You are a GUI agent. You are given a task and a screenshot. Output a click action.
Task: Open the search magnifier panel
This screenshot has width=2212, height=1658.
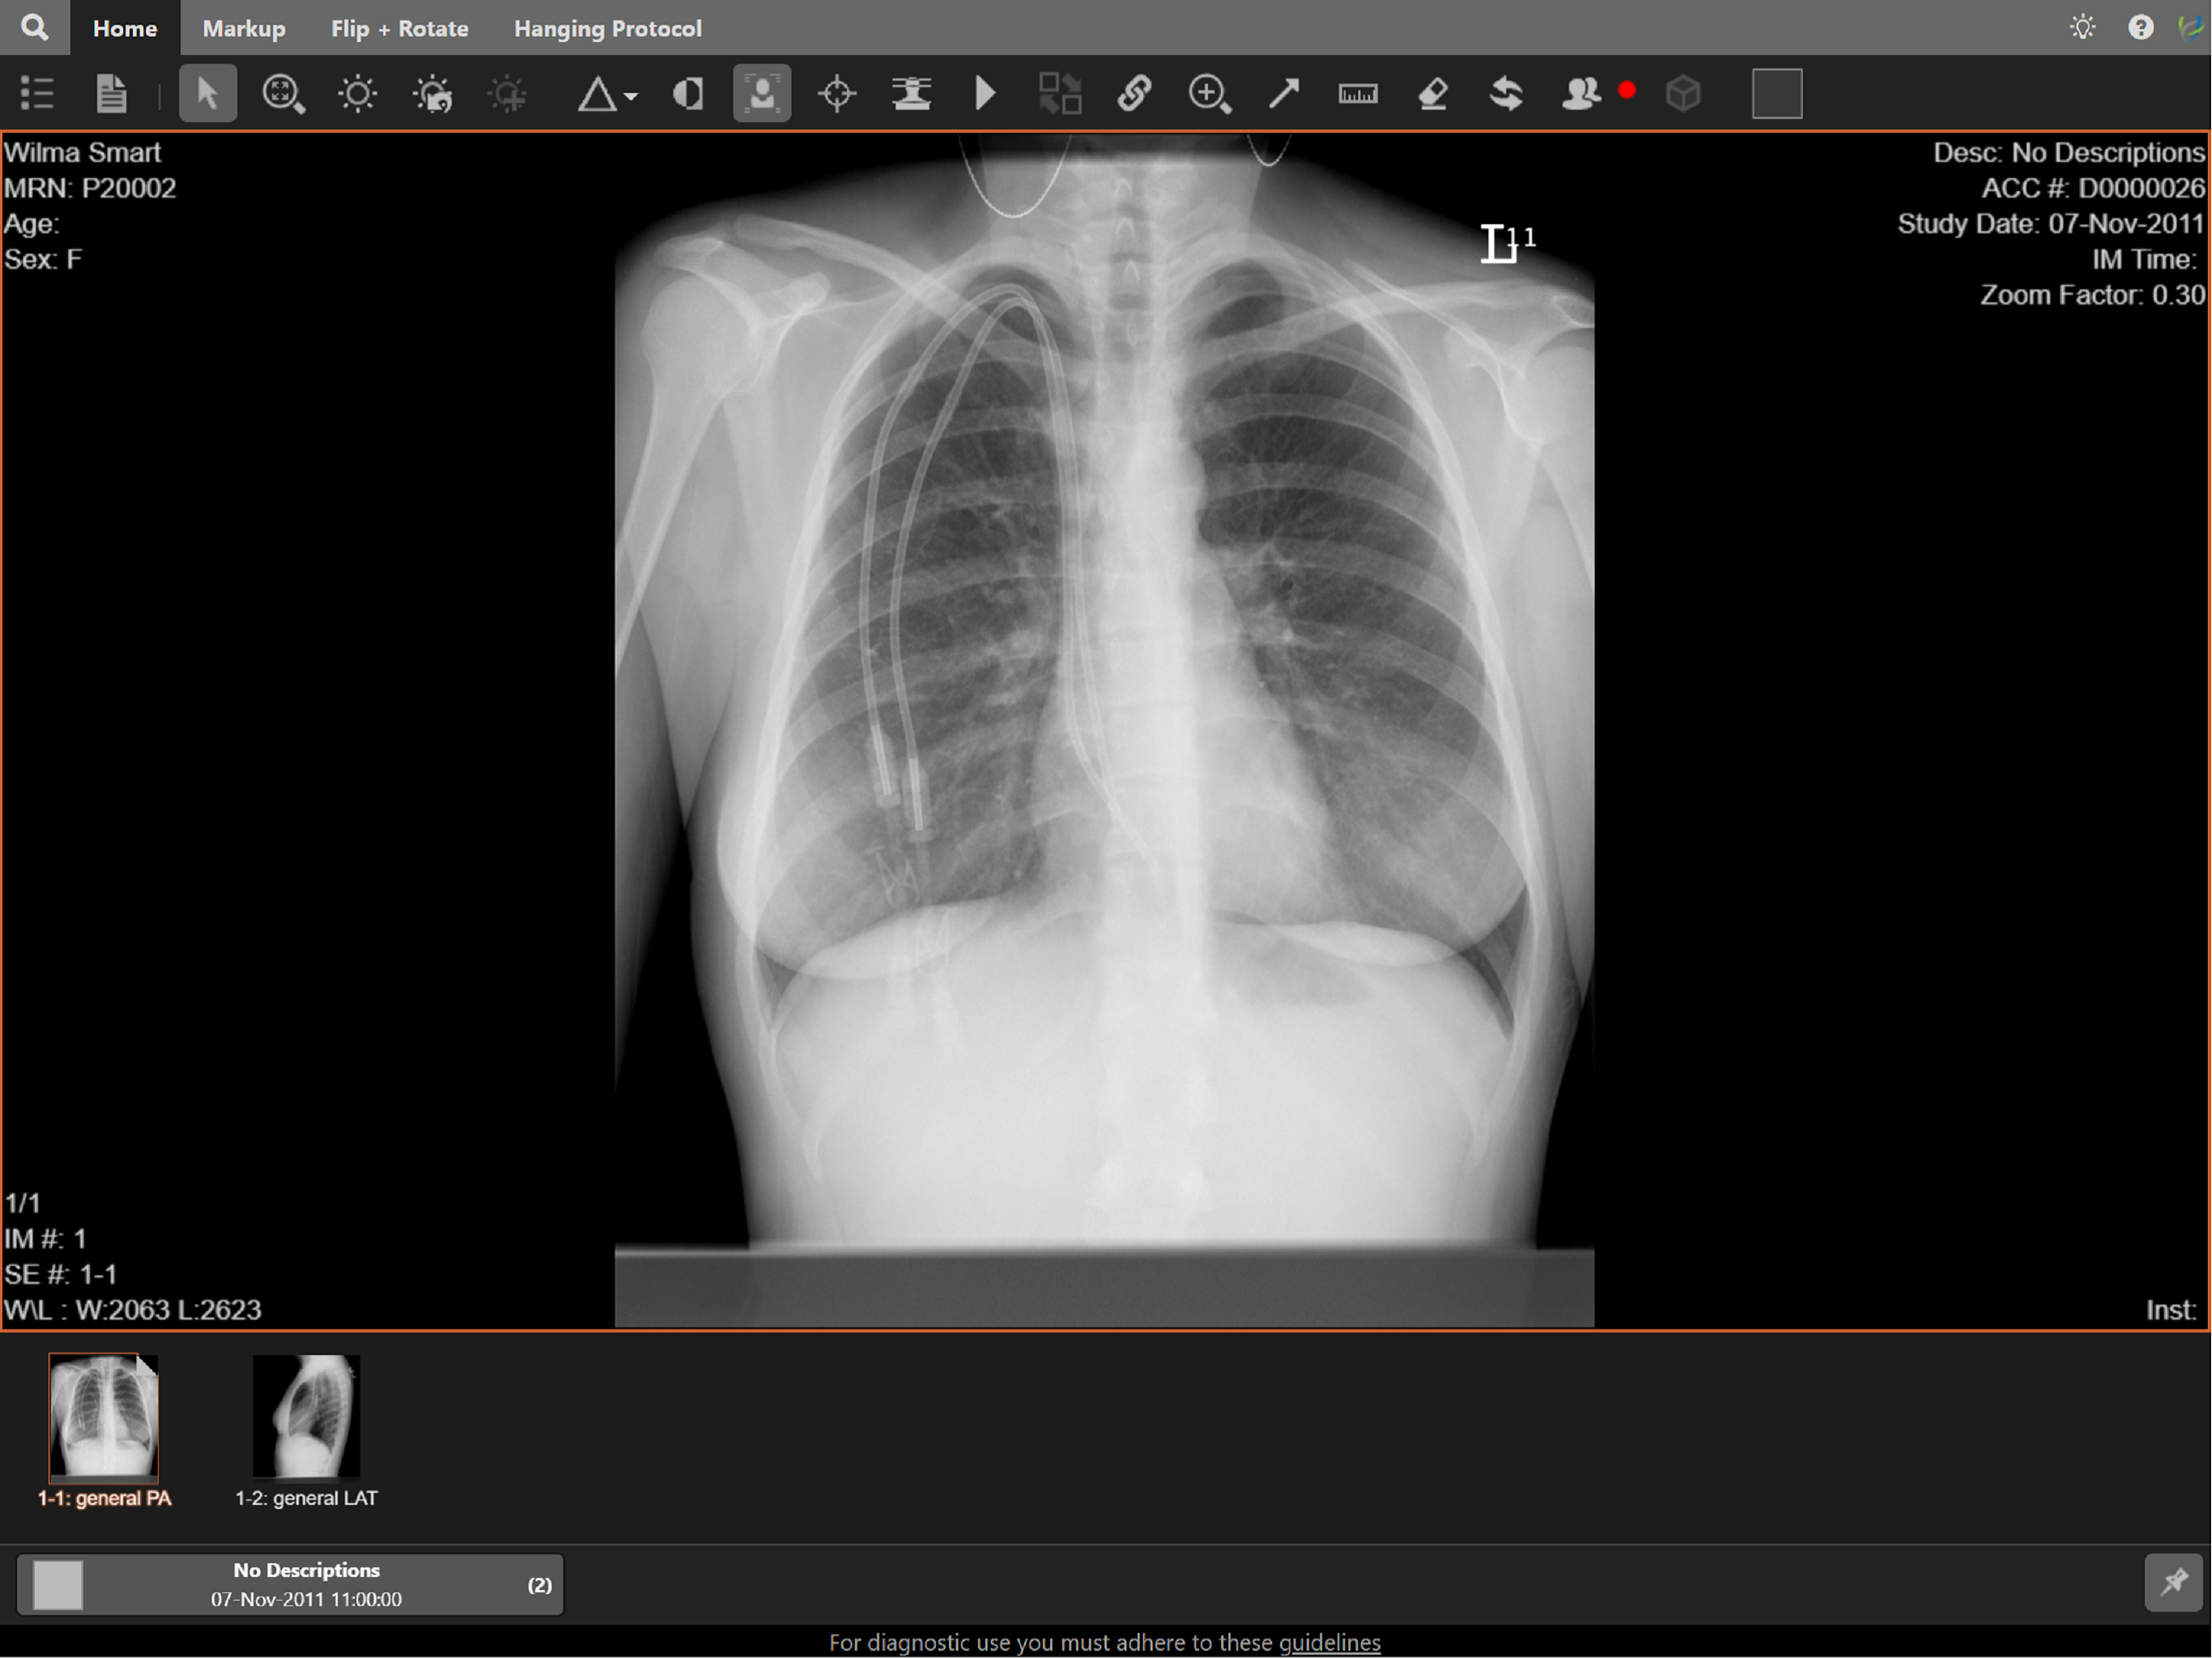point(34,27)
